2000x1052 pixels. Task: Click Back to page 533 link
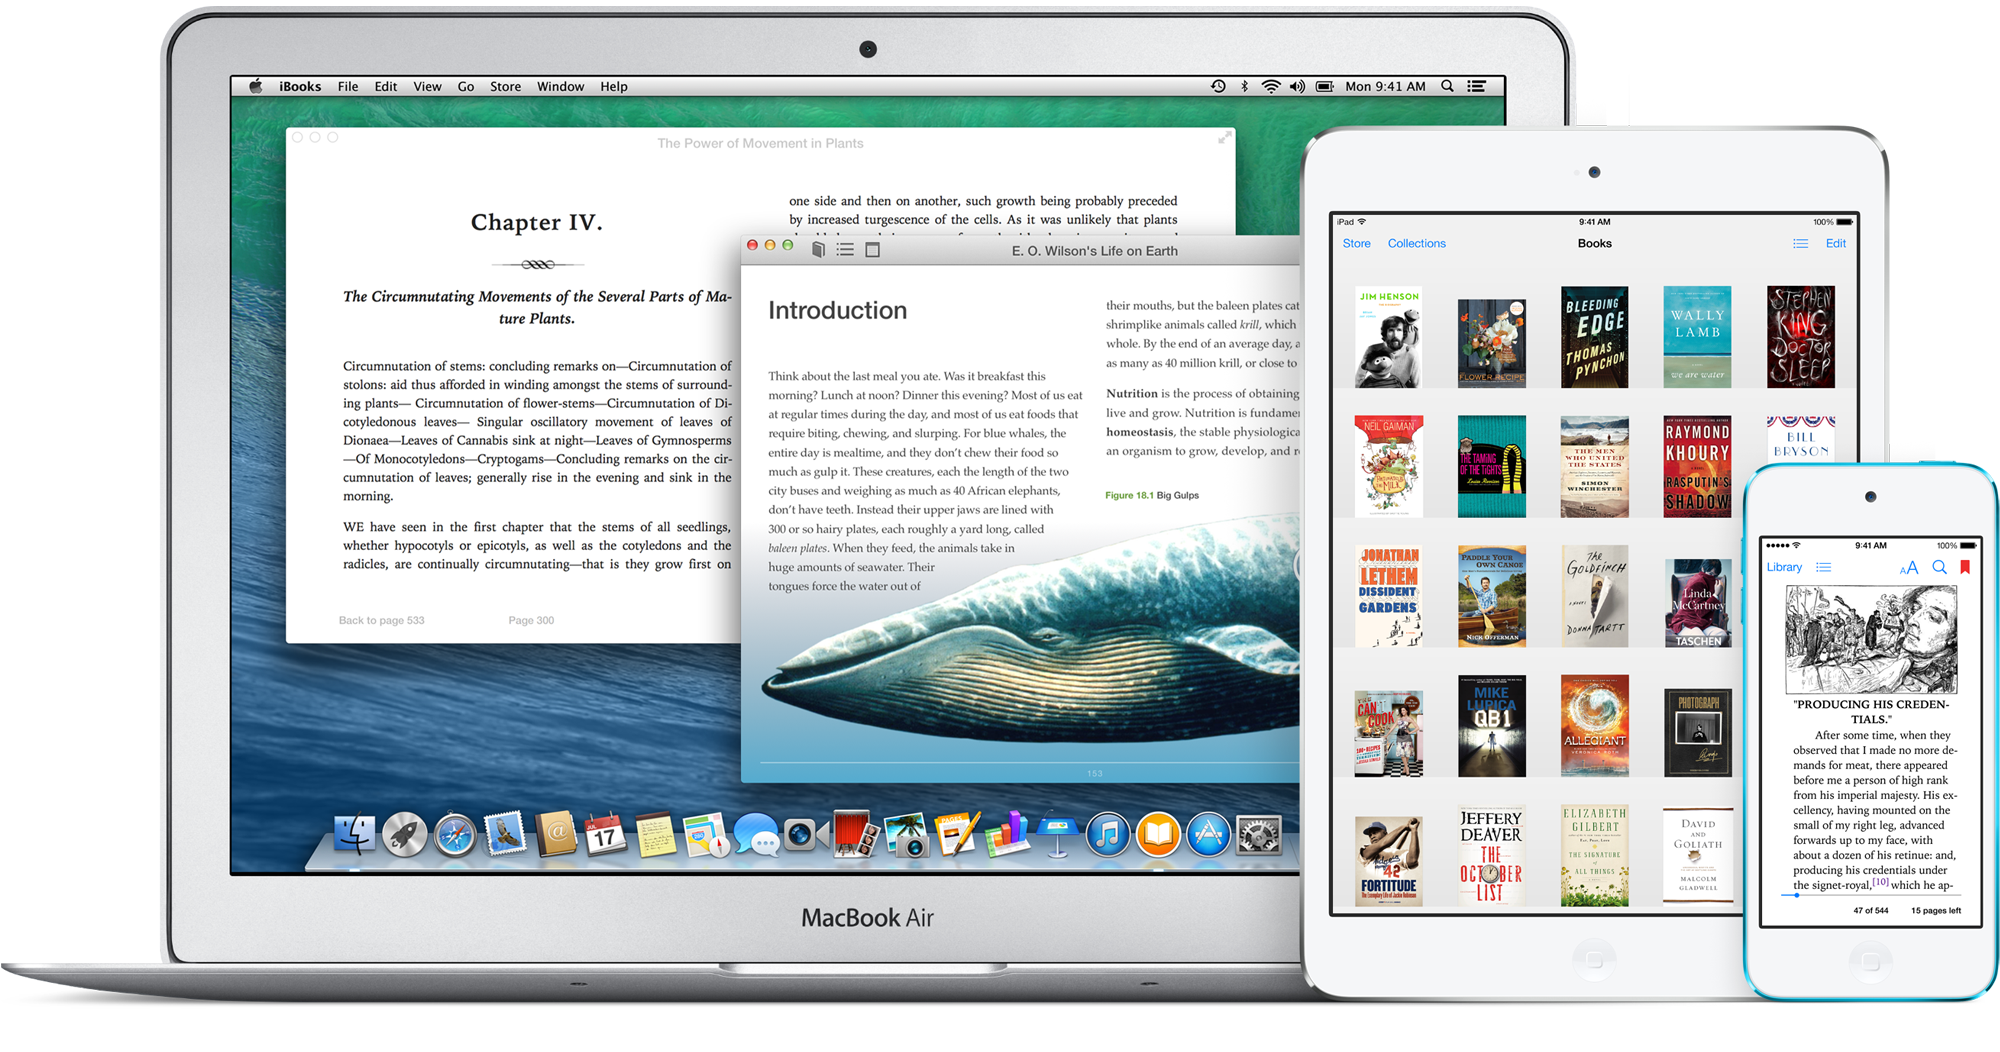[x=381, y=621]
